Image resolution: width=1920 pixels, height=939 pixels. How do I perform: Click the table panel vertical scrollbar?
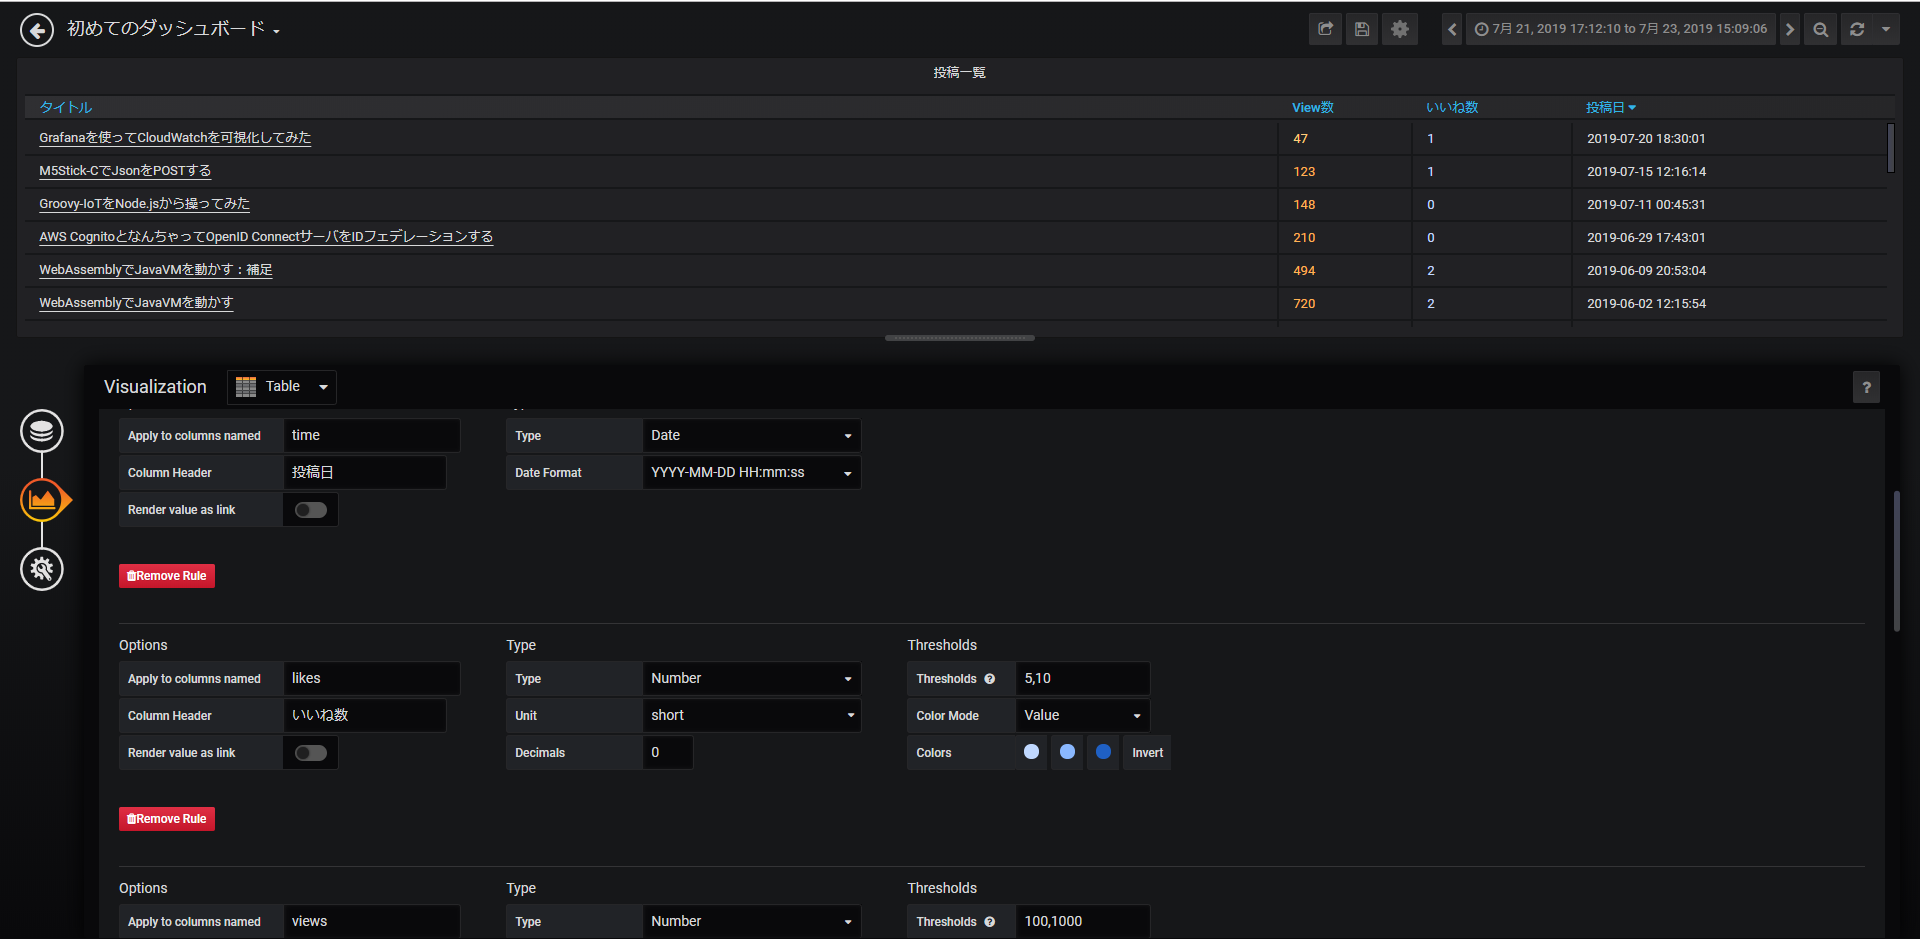[1890, 148]
